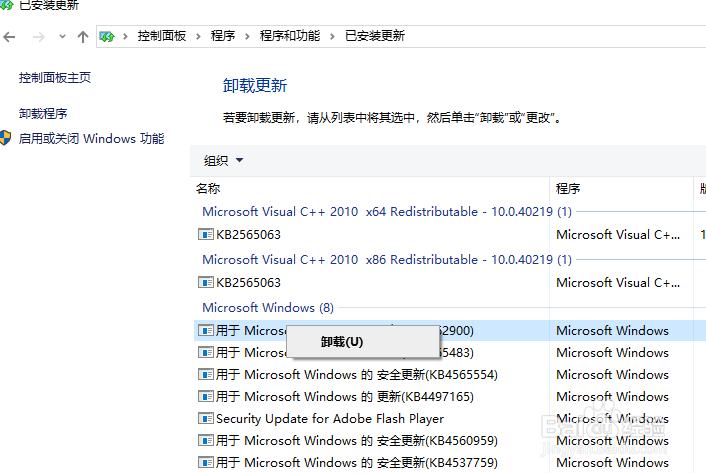Sort by 程序 column header
Screen dimensions: 706x473
tap(568, 189)
